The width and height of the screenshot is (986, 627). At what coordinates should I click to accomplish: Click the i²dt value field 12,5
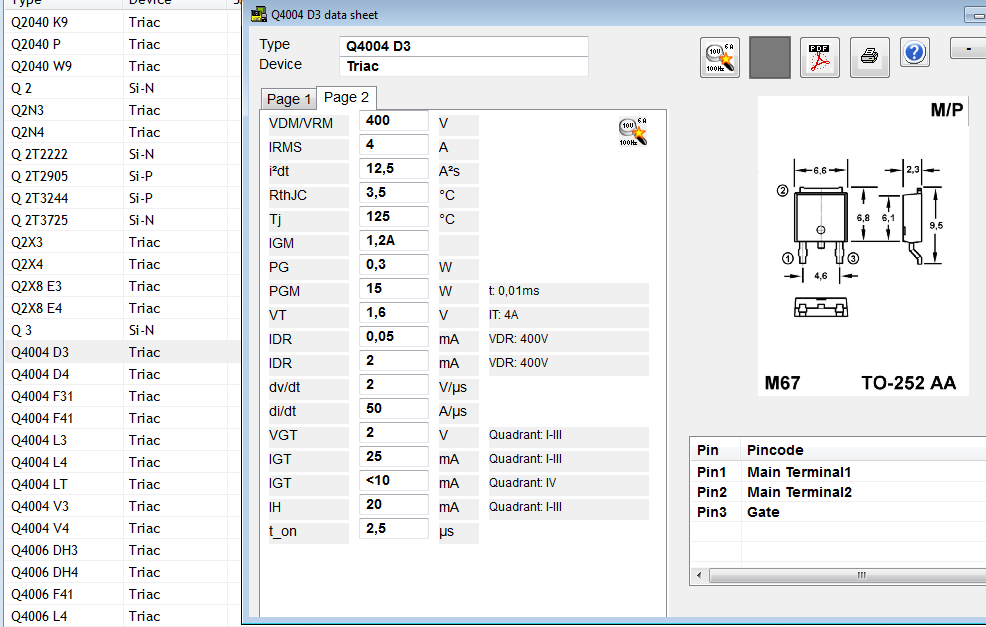(x=394, y=169)
